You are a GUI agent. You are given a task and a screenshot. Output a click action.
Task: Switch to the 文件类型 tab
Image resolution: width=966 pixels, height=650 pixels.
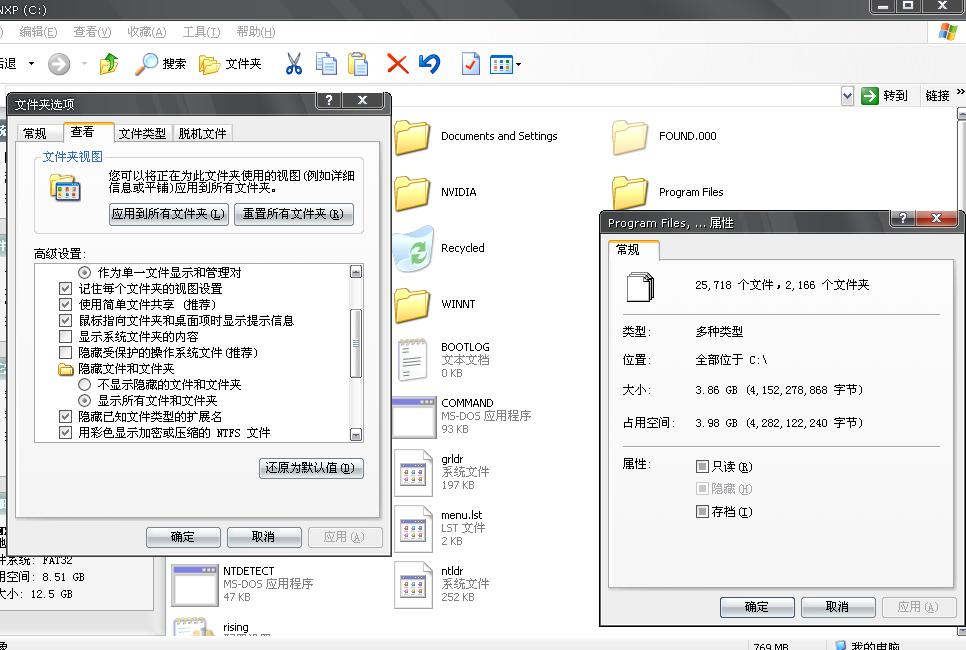tap(142, 133)
